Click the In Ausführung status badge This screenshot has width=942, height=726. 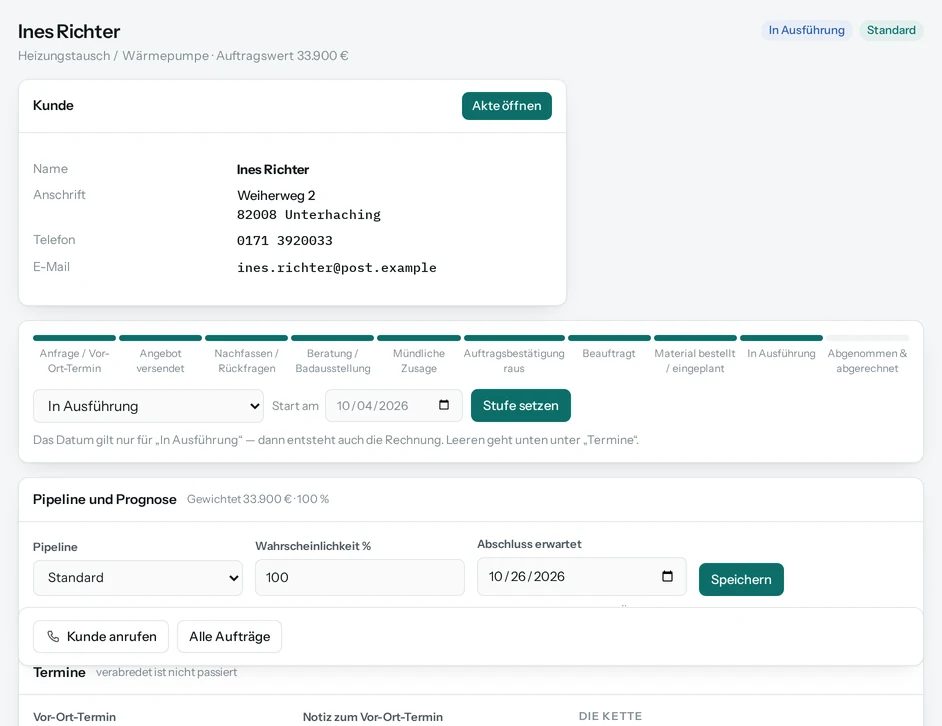[806, 30]
